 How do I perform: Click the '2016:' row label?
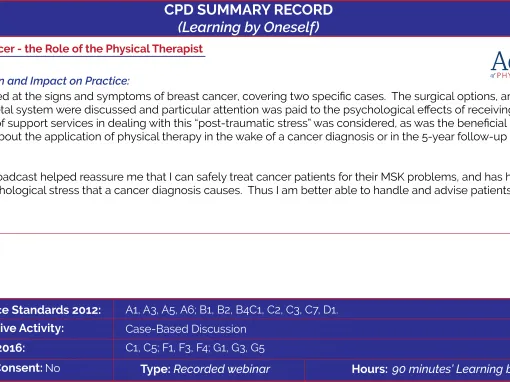[x=12, y=348]
